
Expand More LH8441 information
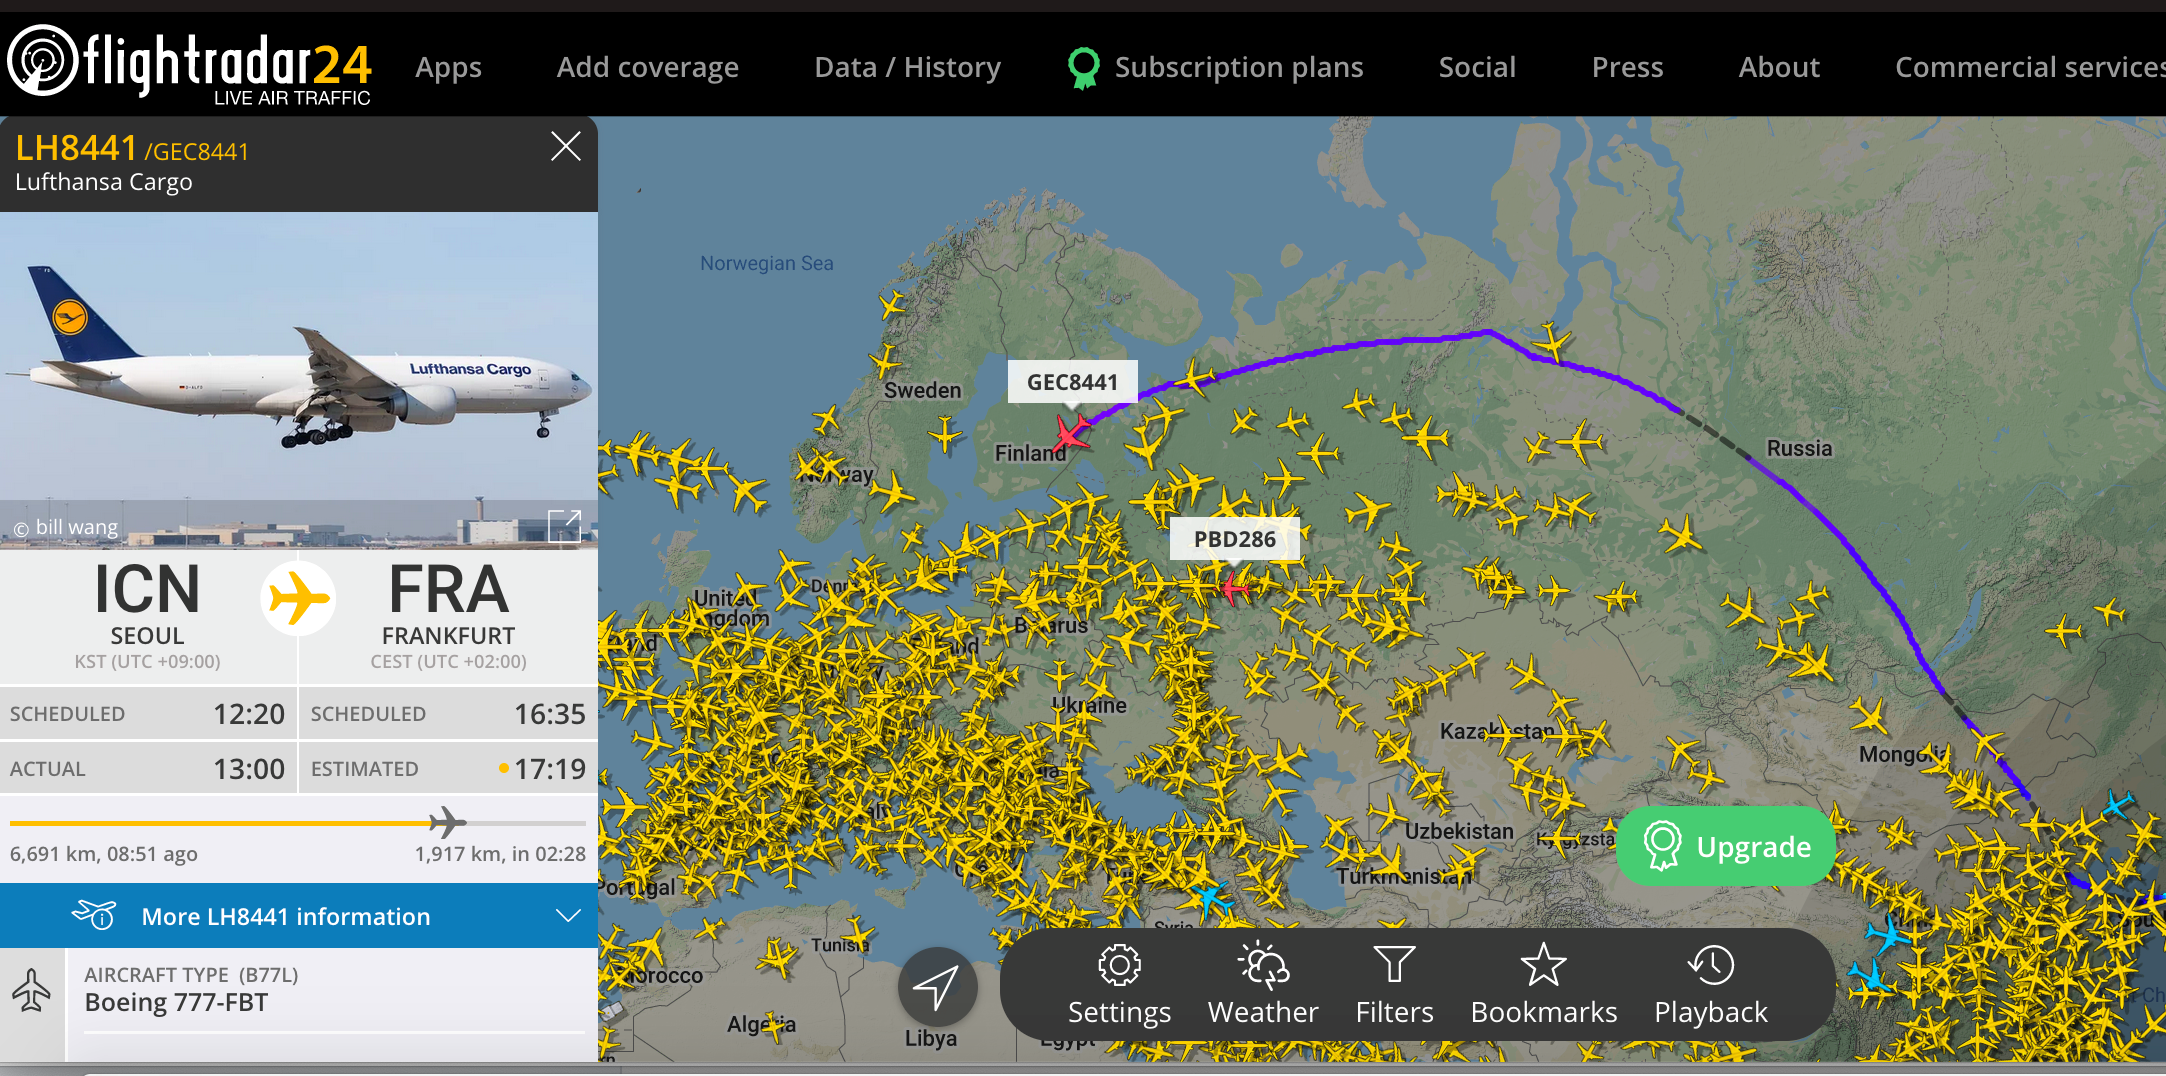point(286,916)
